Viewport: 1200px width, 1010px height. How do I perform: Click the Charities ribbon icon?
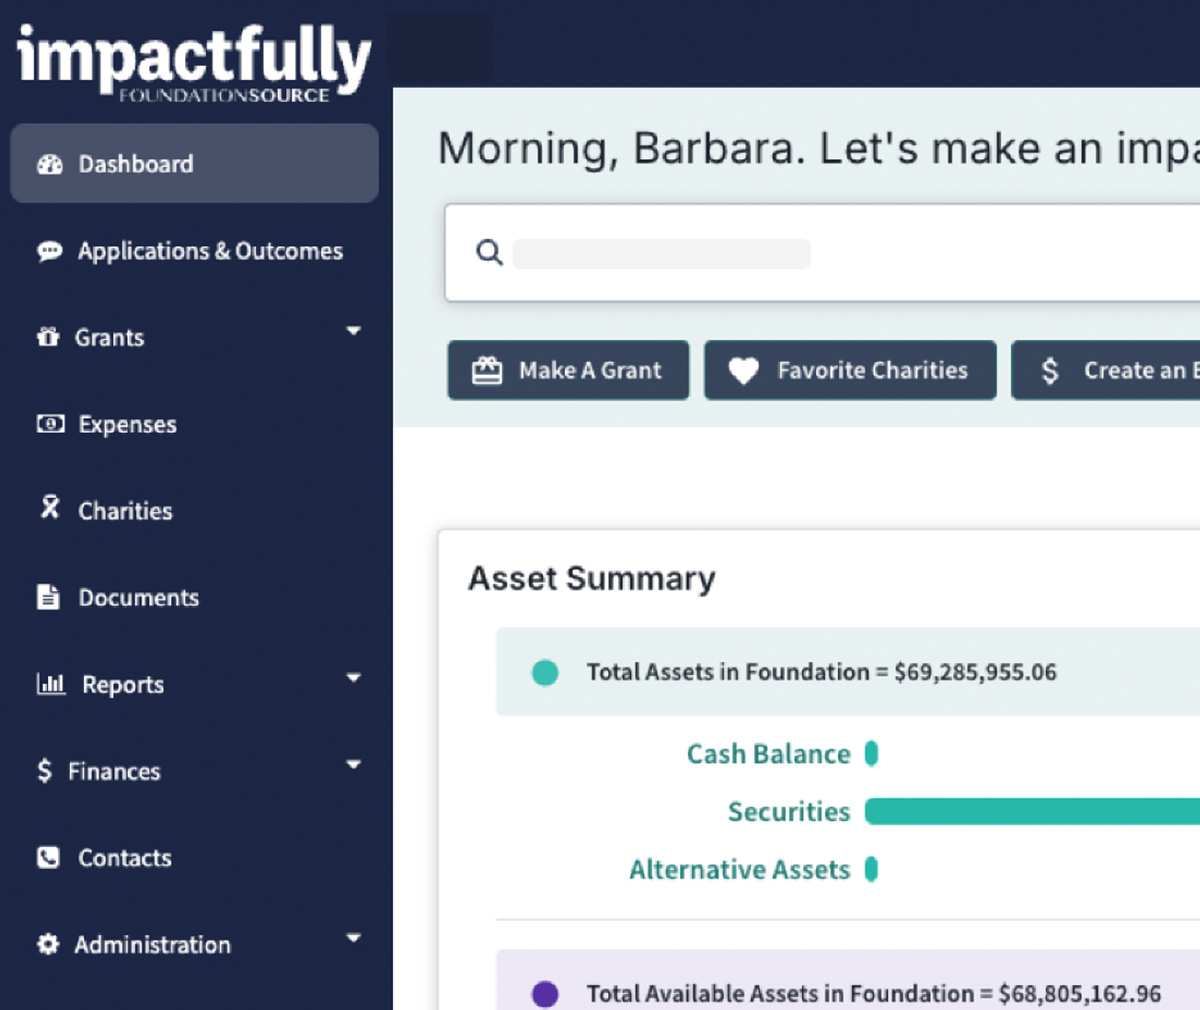(x=50, y=508)
